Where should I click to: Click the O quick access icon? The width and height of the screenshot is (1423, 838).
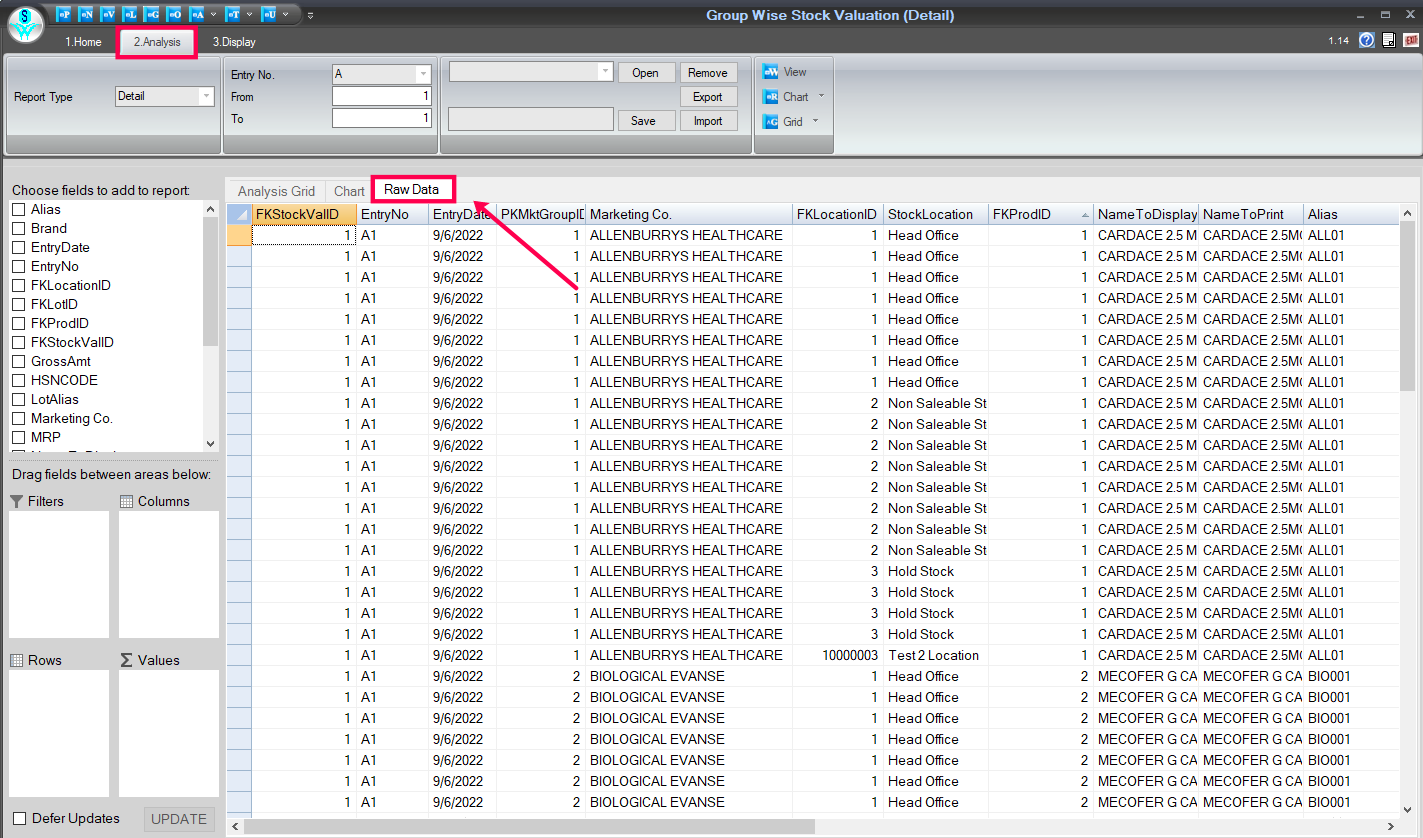174,14
